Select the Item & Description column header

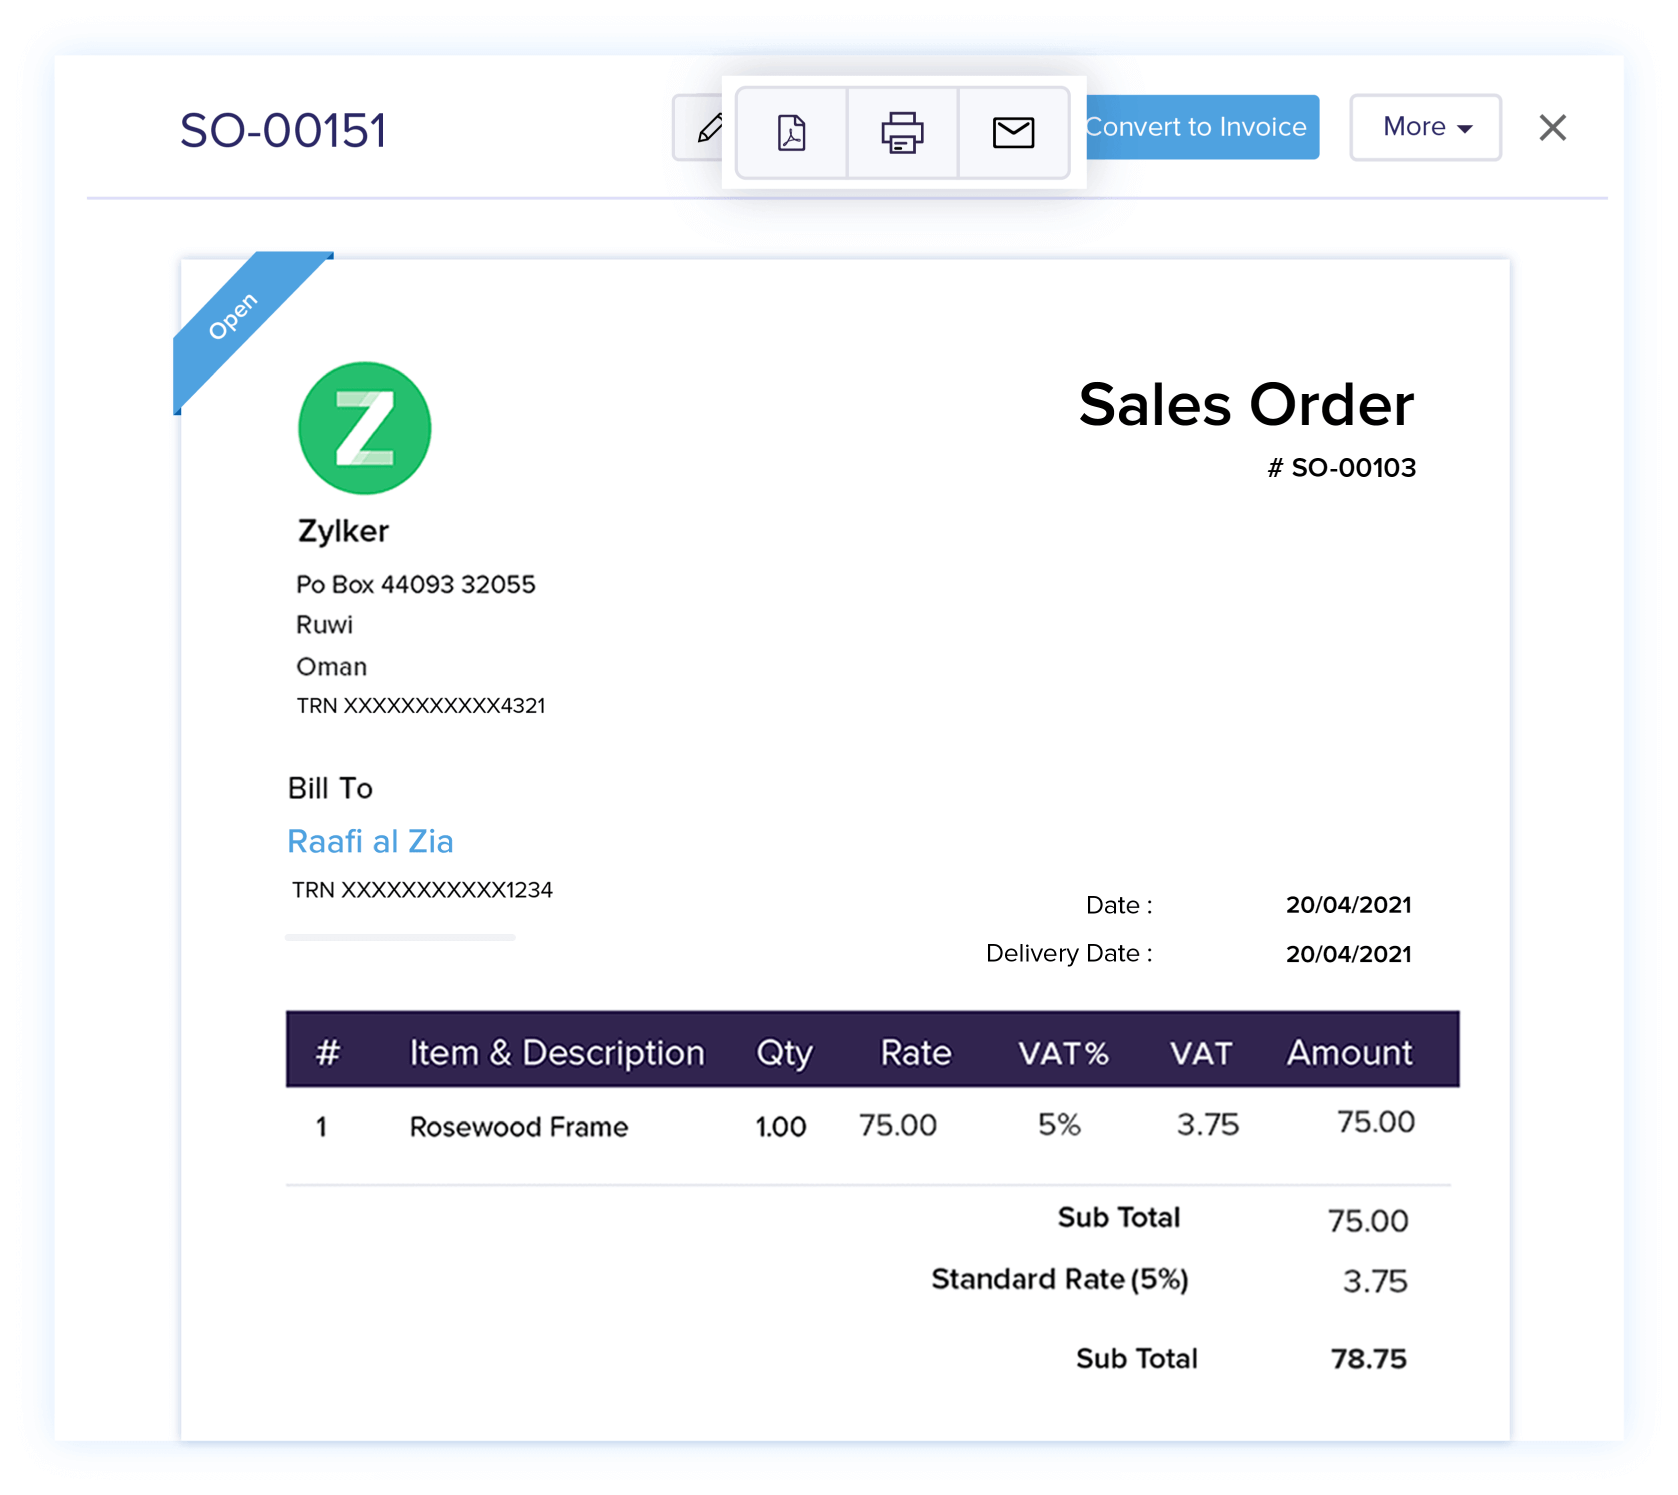click(x=557, y=1052)
